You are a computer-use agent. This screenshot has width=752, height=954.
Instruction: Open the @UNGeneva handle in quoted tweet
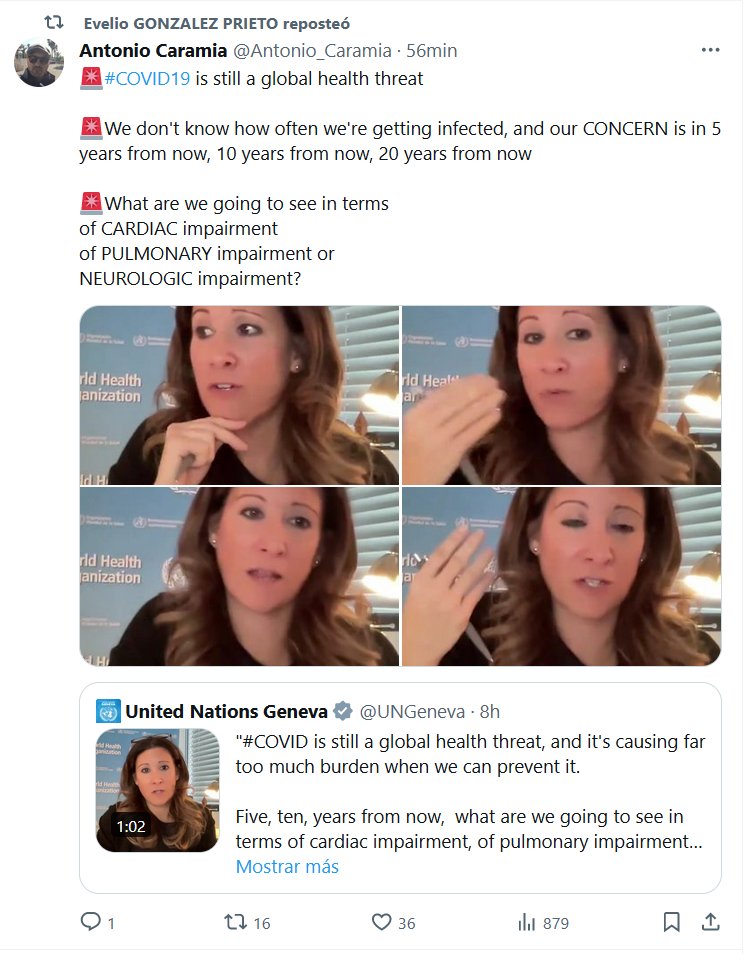tap(413, 711)
